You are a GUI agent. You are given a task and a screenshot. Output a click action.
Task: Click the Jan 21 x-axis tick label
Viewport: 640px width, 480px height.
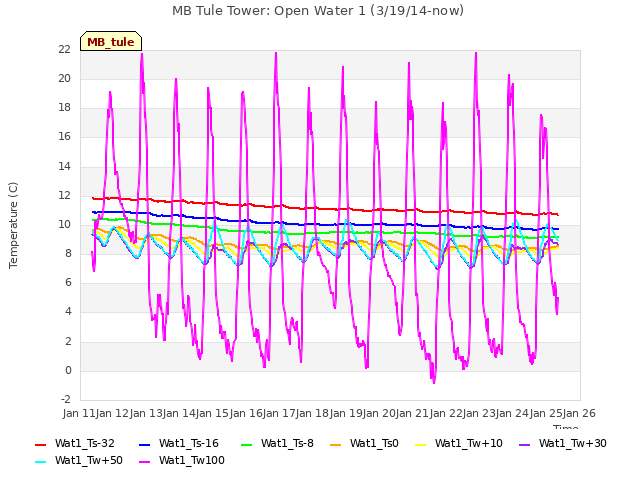pos(412,413)
